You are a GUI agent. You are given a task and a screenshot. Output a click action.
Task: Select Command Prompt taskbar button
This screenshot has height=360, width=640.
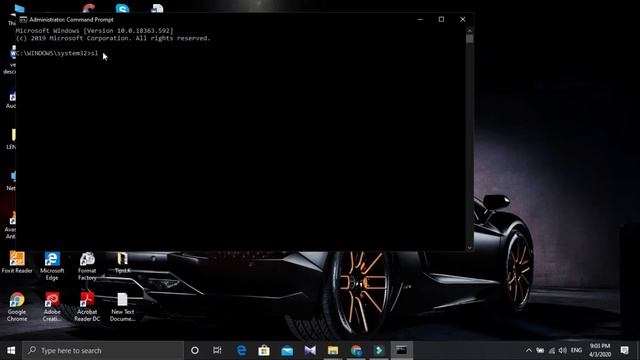click(402, 350)
